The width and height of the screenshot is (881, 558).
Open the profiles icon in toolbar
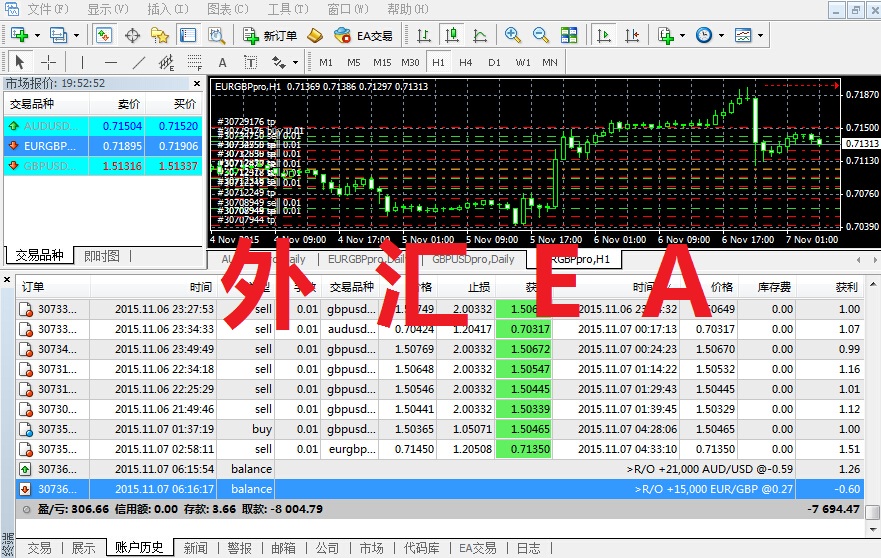(58, 35)
